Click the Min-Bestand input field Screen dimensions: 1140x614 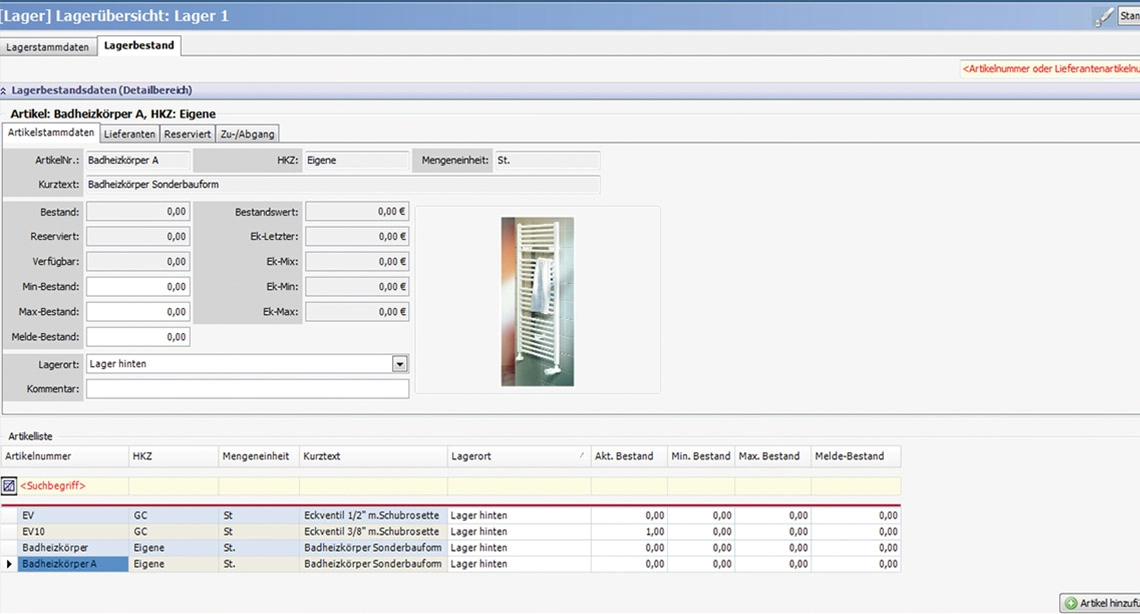click(138, 287)
